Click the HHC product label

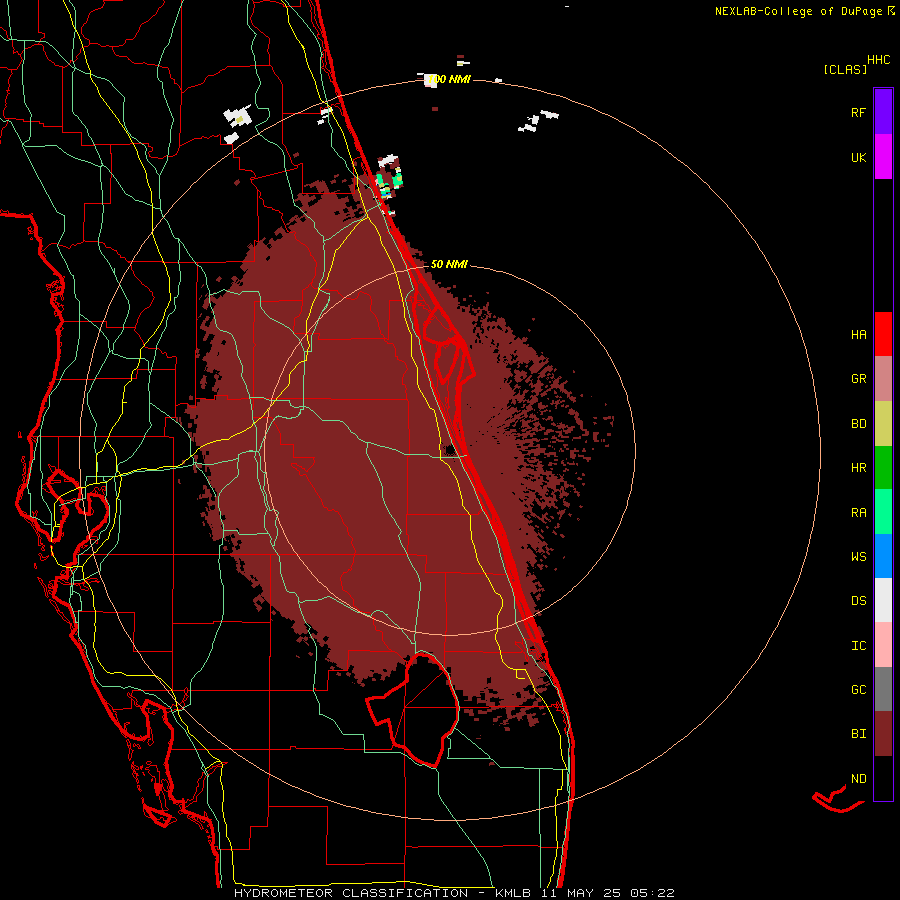click(879, 60)
